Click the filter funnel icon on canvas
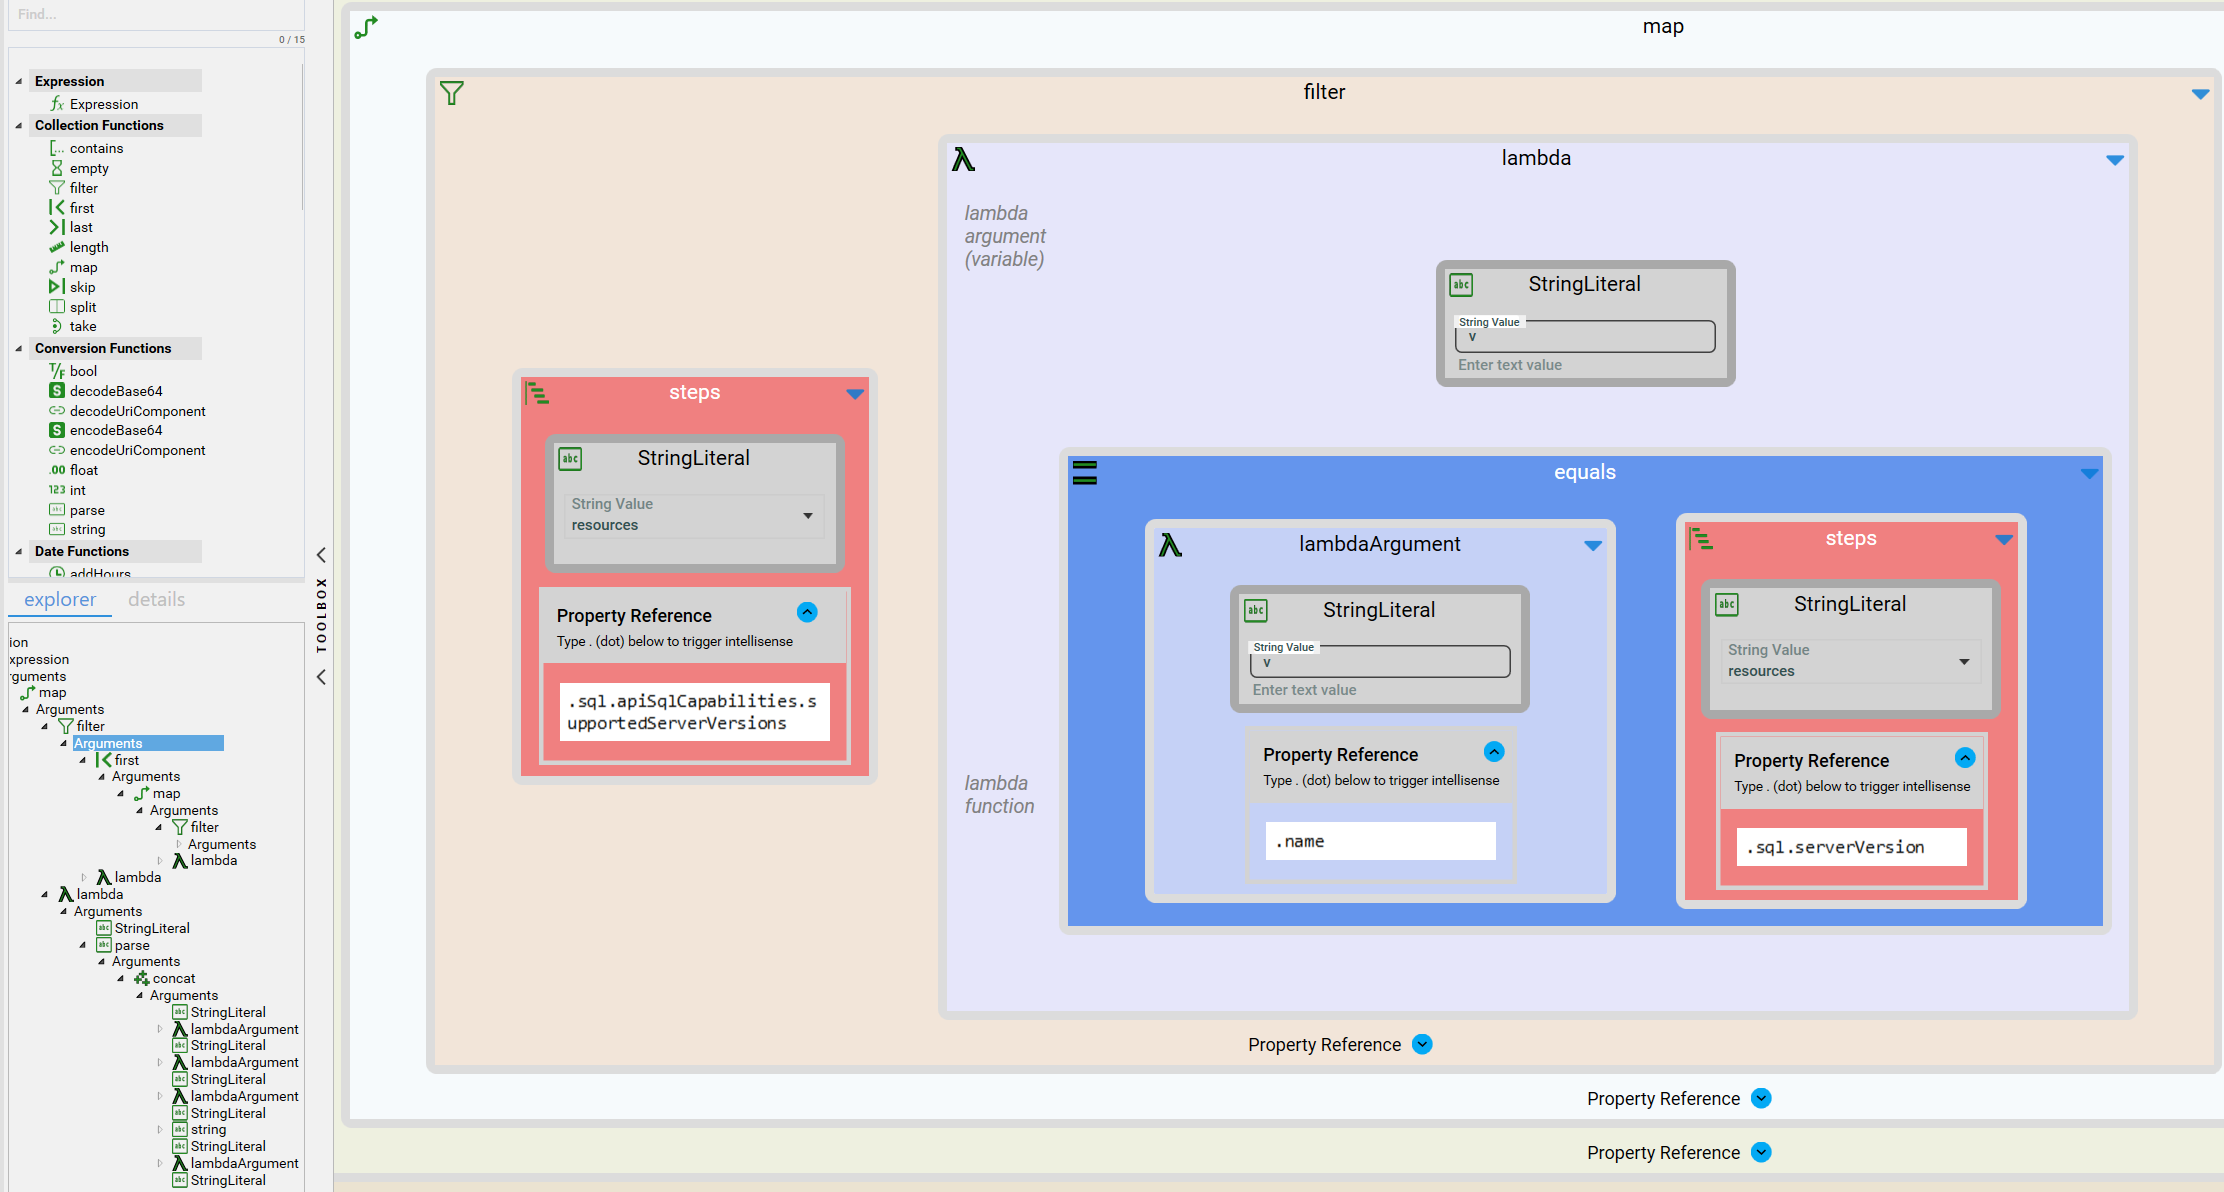 [452, 93]
